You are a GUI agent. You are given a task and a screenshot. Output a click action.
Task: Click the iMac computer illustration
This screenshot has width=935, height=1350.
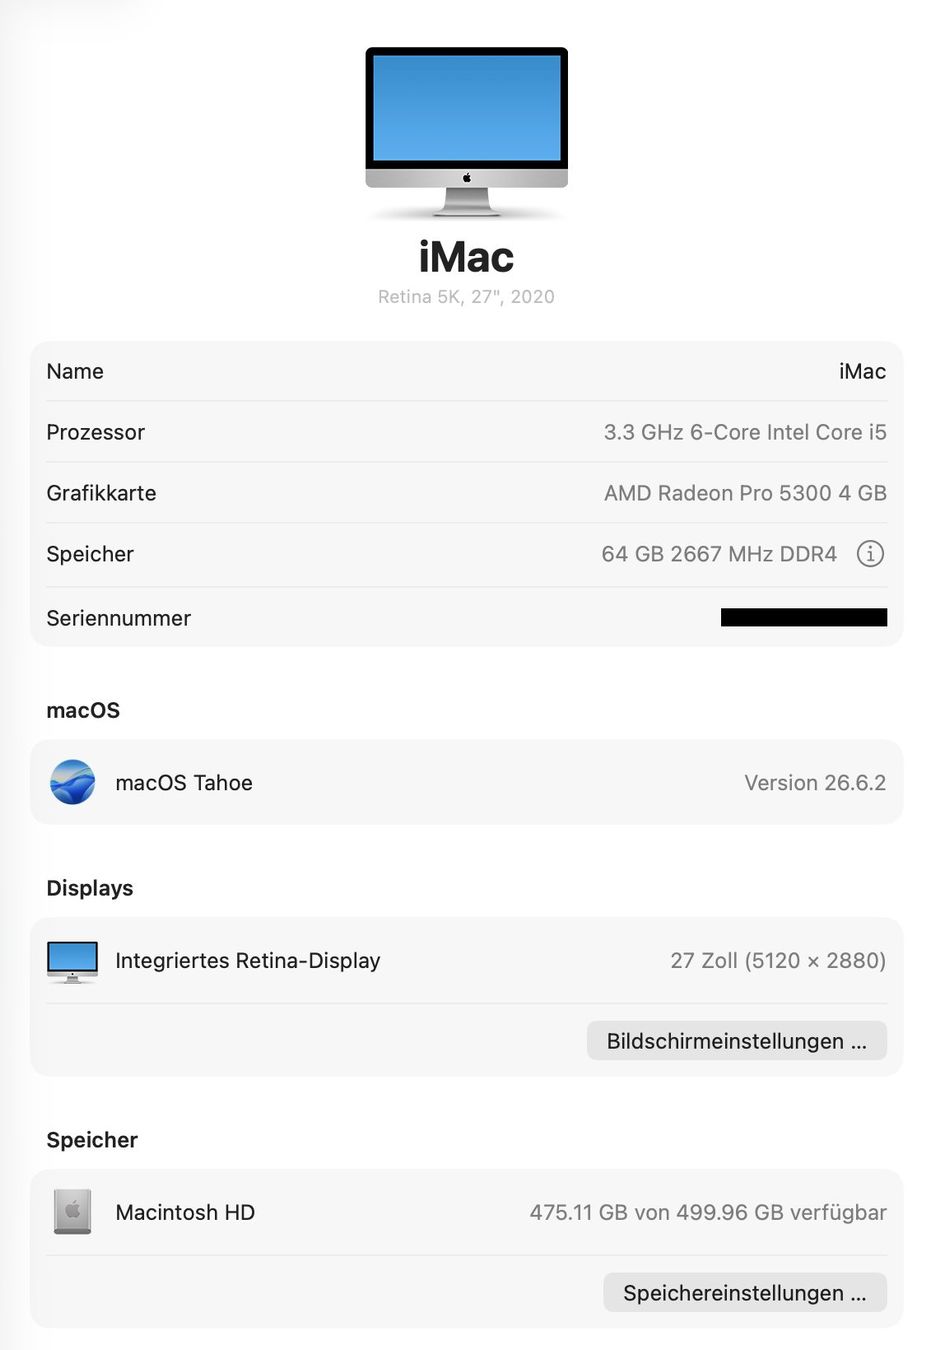[x=466, y=131]
